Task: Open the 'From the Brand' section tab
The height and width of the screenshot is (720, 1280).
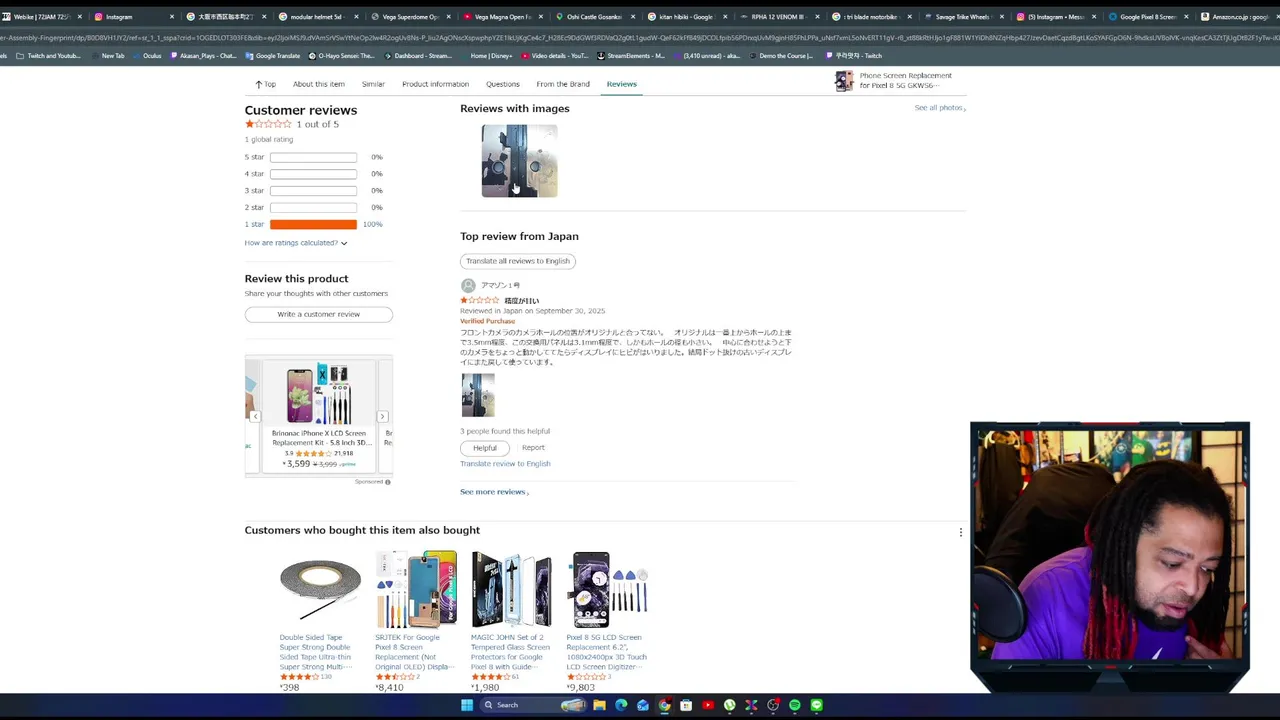Action: pos(563,84)
